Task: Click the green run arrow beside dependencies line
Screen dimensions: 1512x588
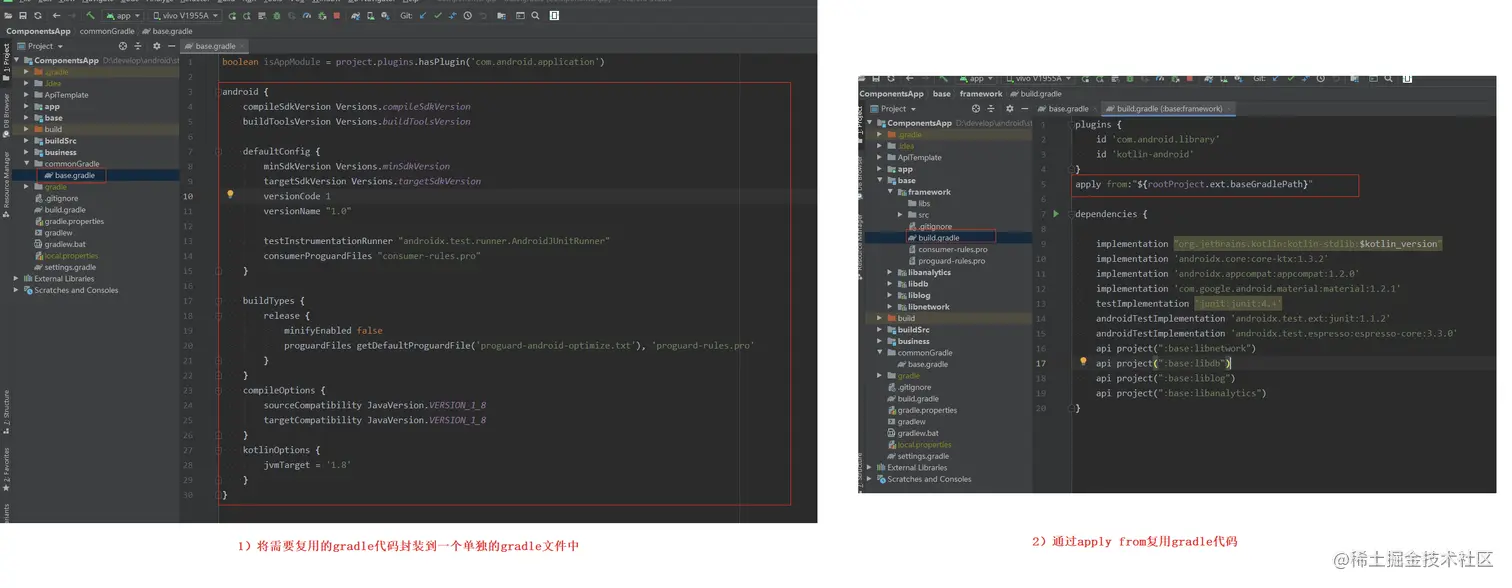Action: pyautogui.click(x=1055, y=214)
